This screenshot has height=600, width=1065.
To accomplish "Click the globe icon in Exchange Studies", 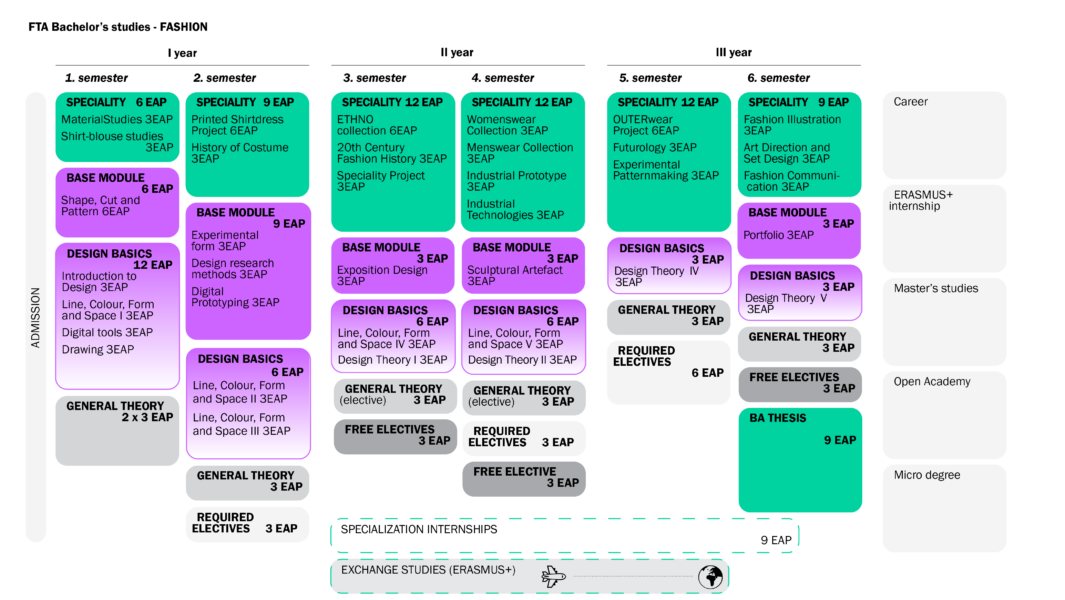I will pyautogui.click(x=710, y=577).
